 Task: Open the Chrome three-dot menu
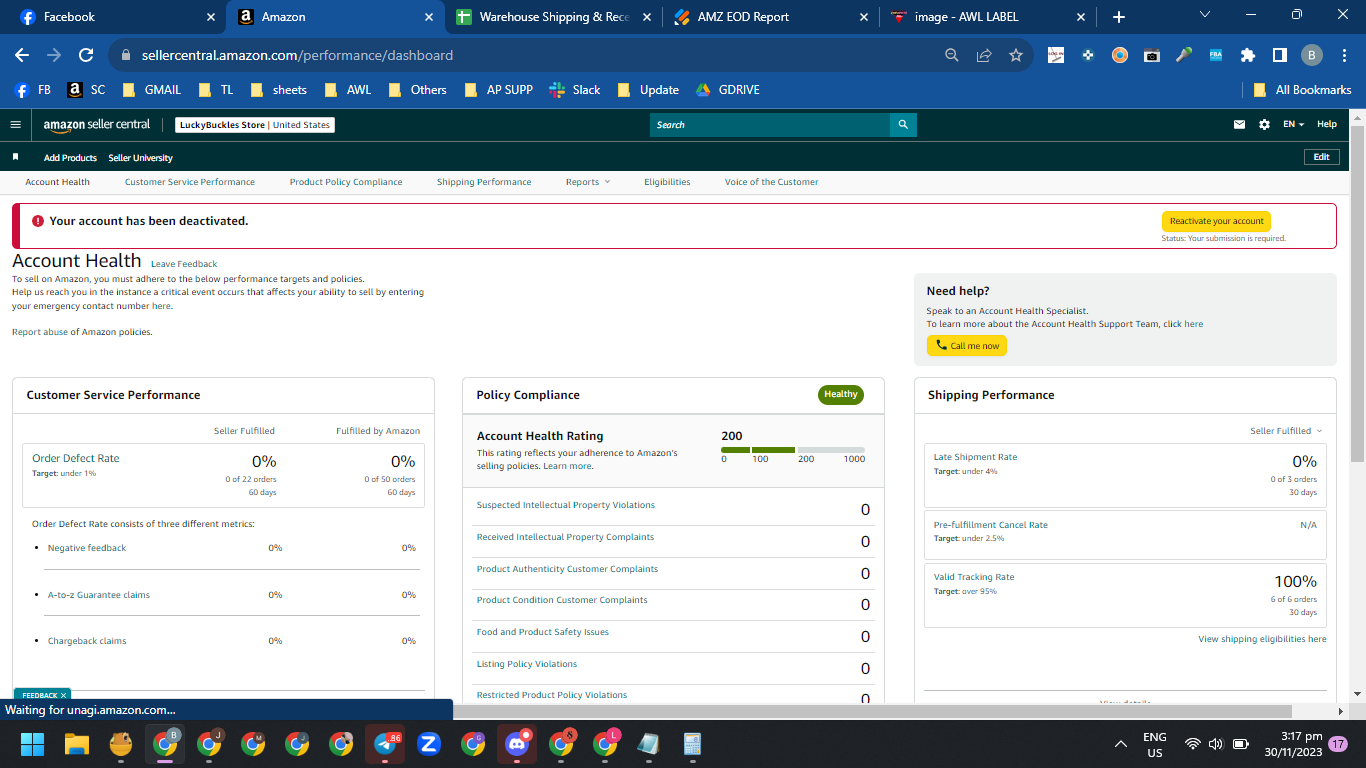1344,56
